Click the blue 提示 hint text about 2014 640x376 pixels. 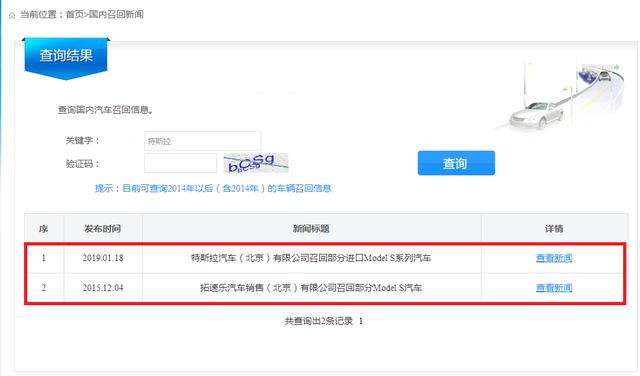click(x=213, y=188)
